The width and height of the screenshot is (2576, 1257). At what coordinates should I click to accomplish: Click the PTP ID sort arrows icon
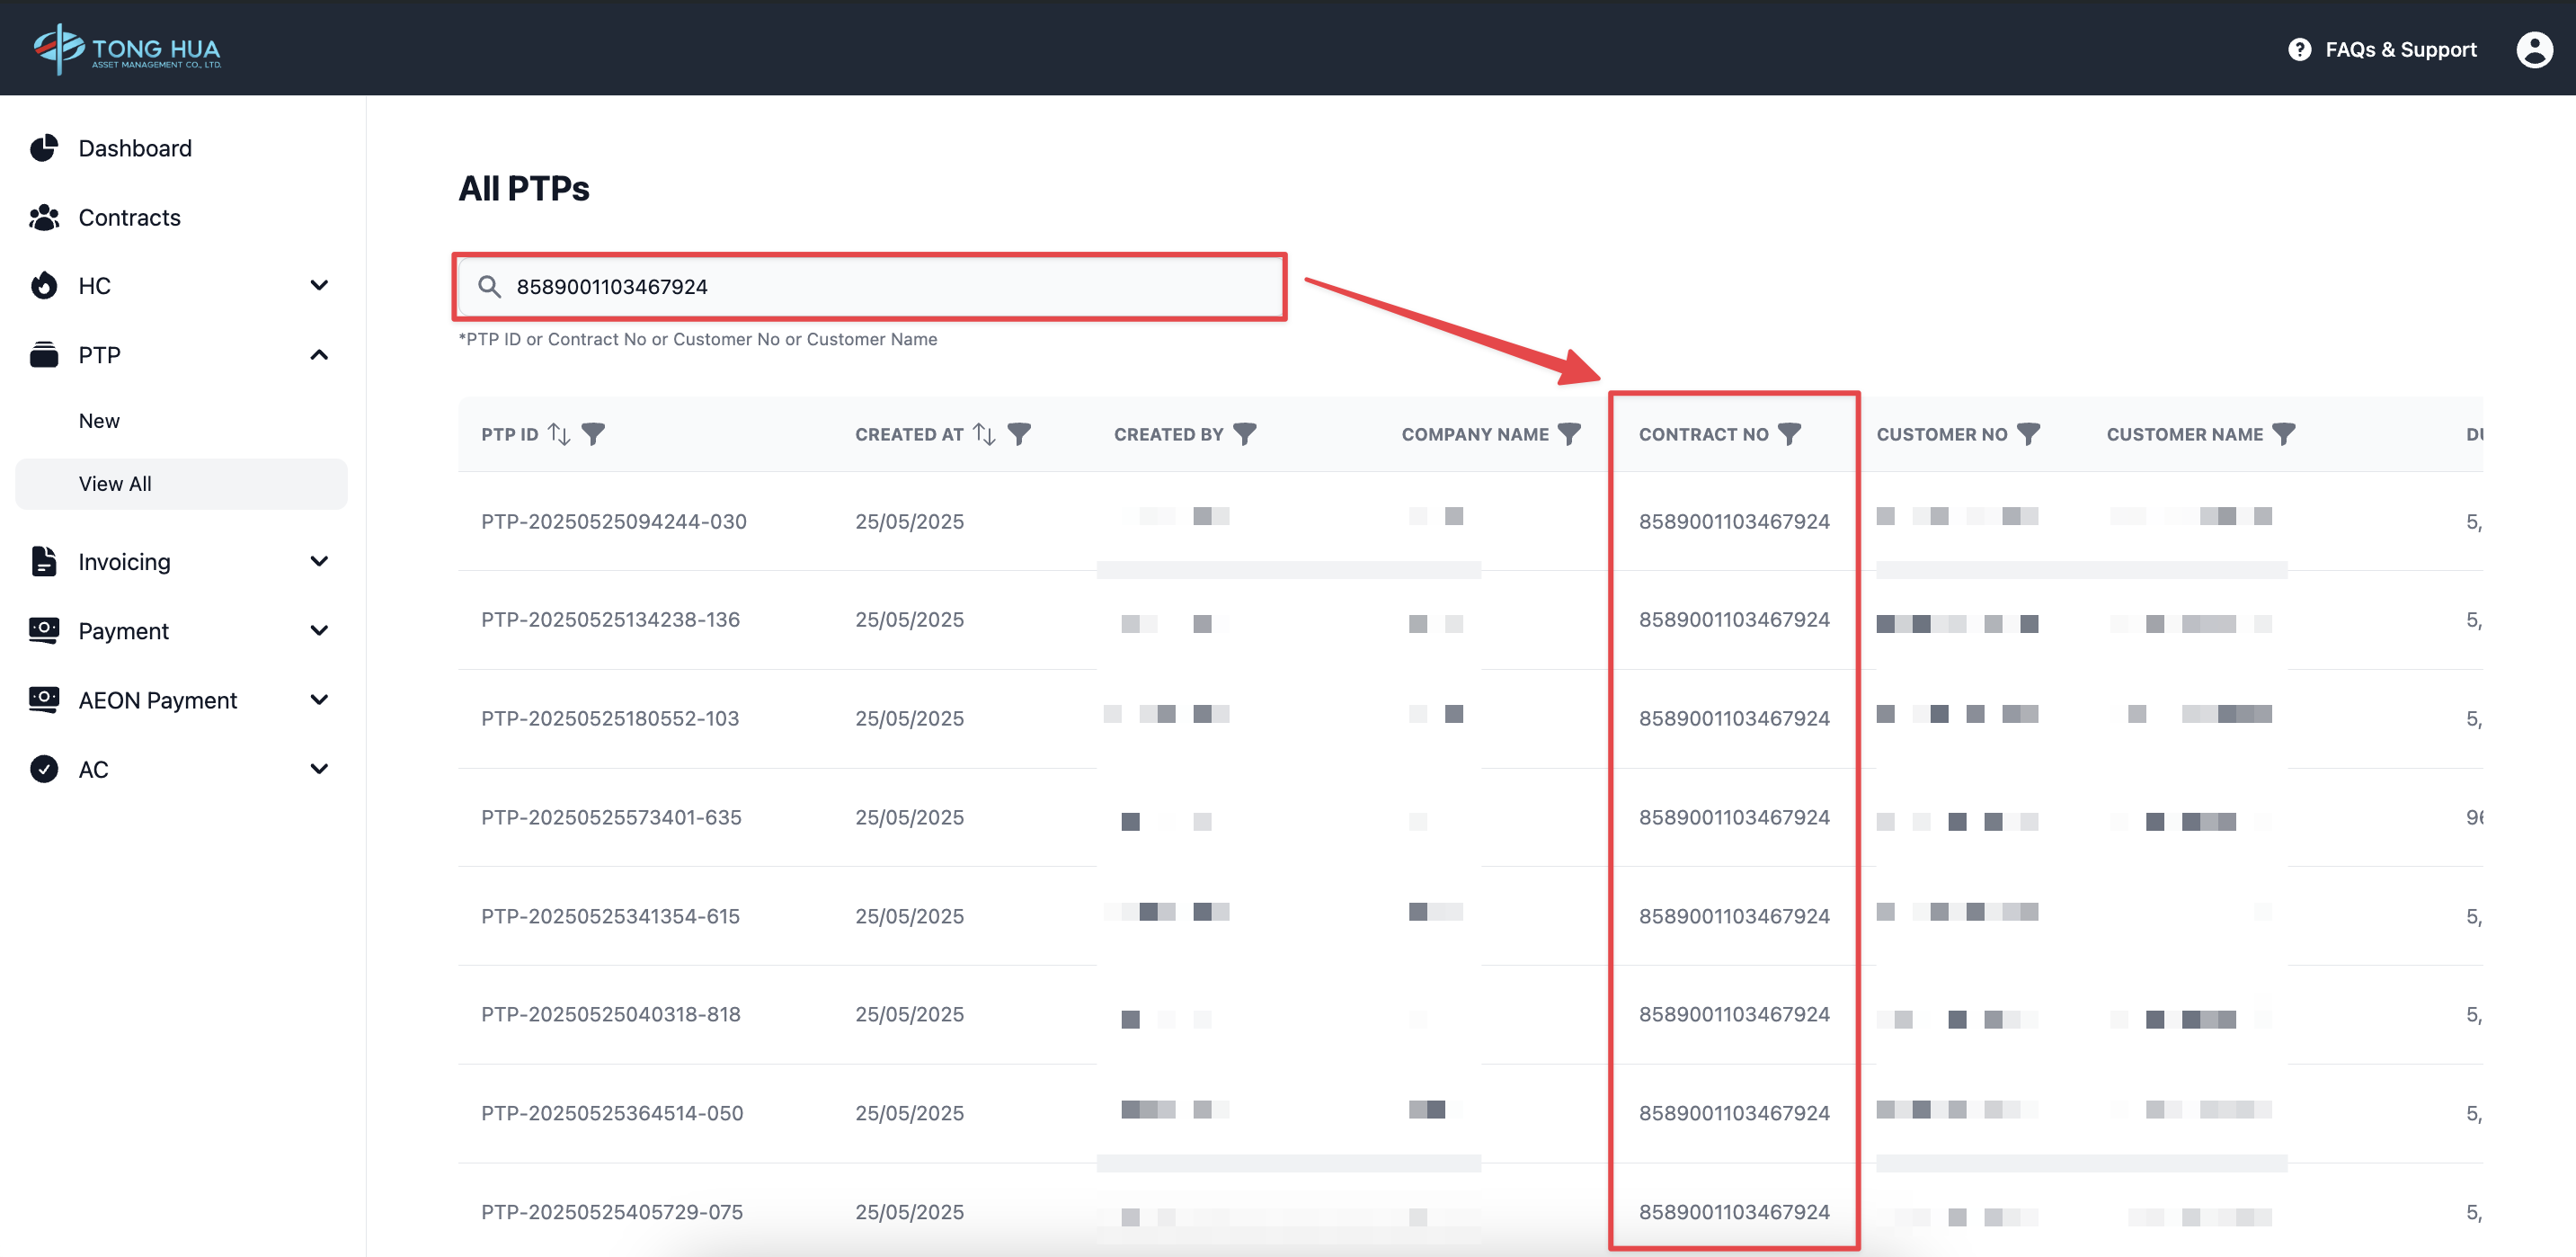559,434
